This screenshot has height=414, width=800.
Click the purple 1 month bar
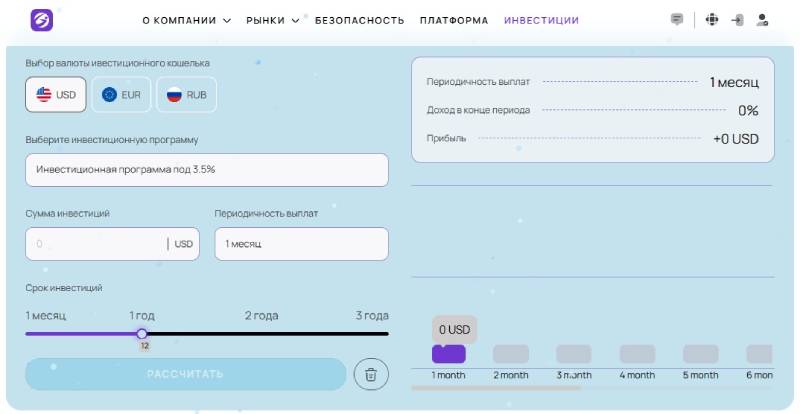pyautogui.click(x=448, y=354)
